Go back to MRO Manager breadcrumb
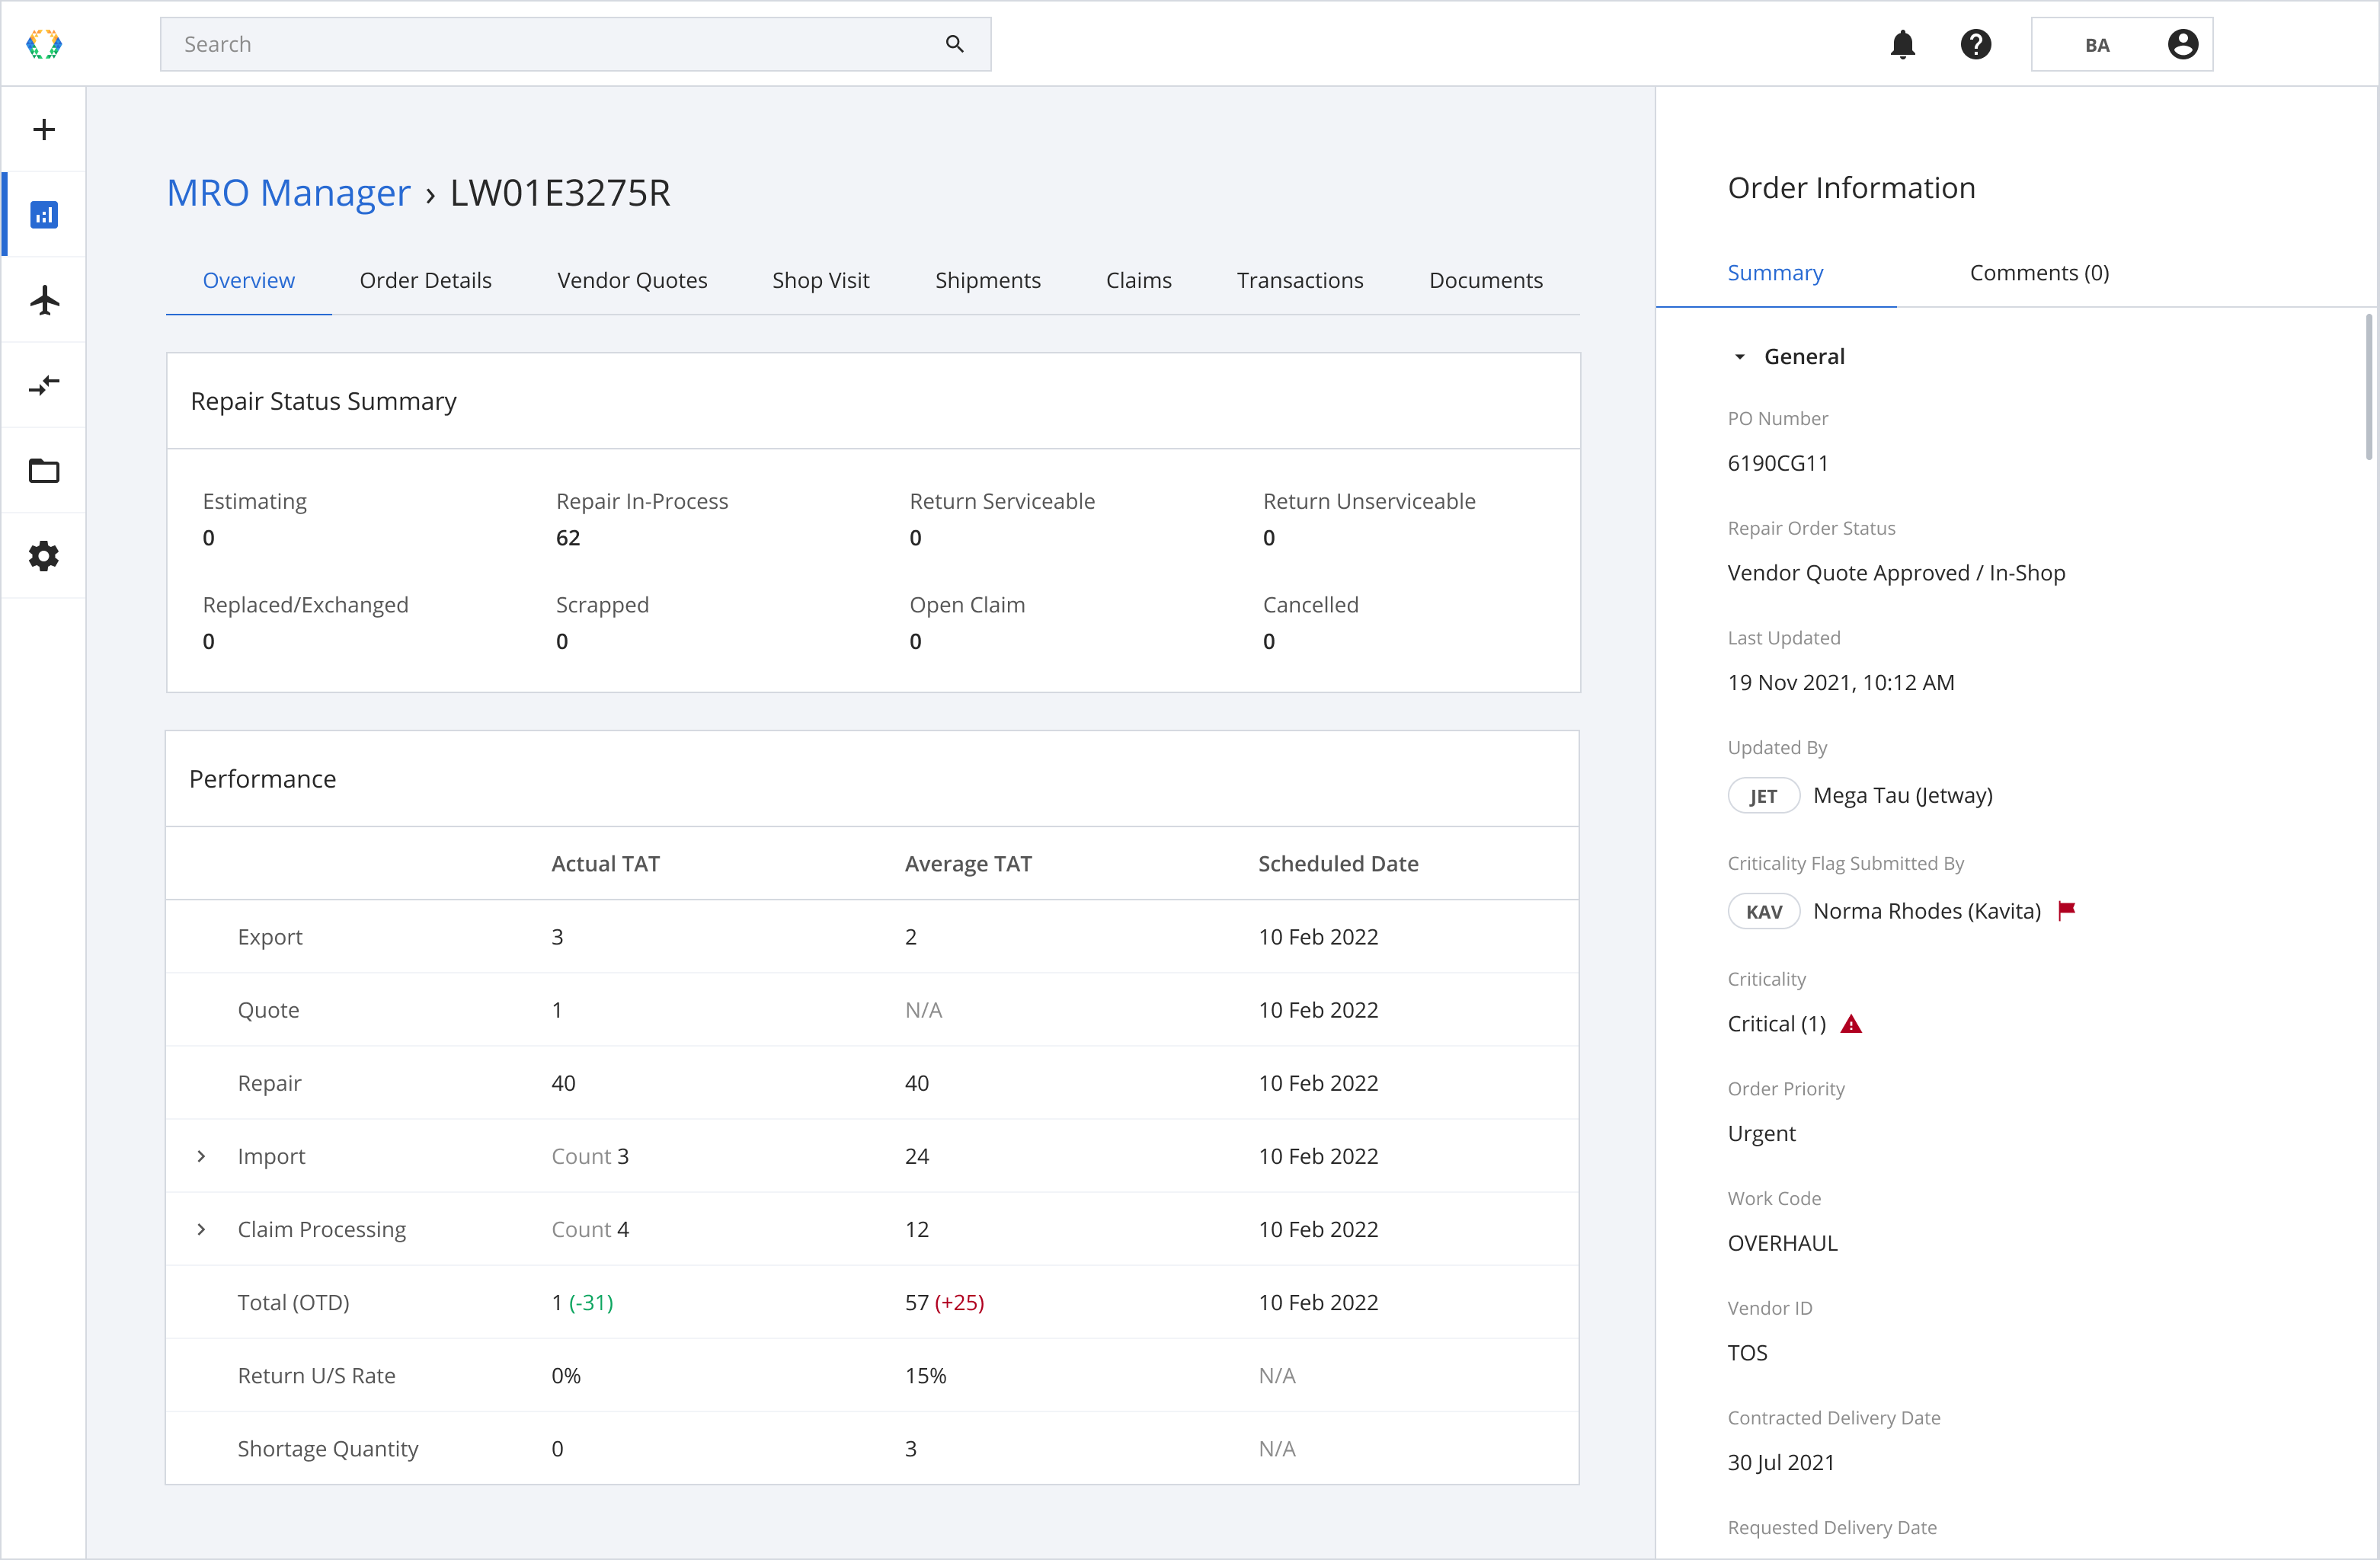The height and width of the screenshot is (1560, 2380). click(288, 192)
